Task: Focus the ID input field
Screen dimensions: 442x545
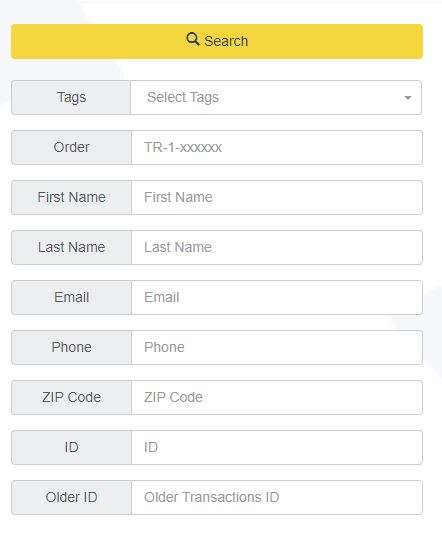Action: click(277, 448)
